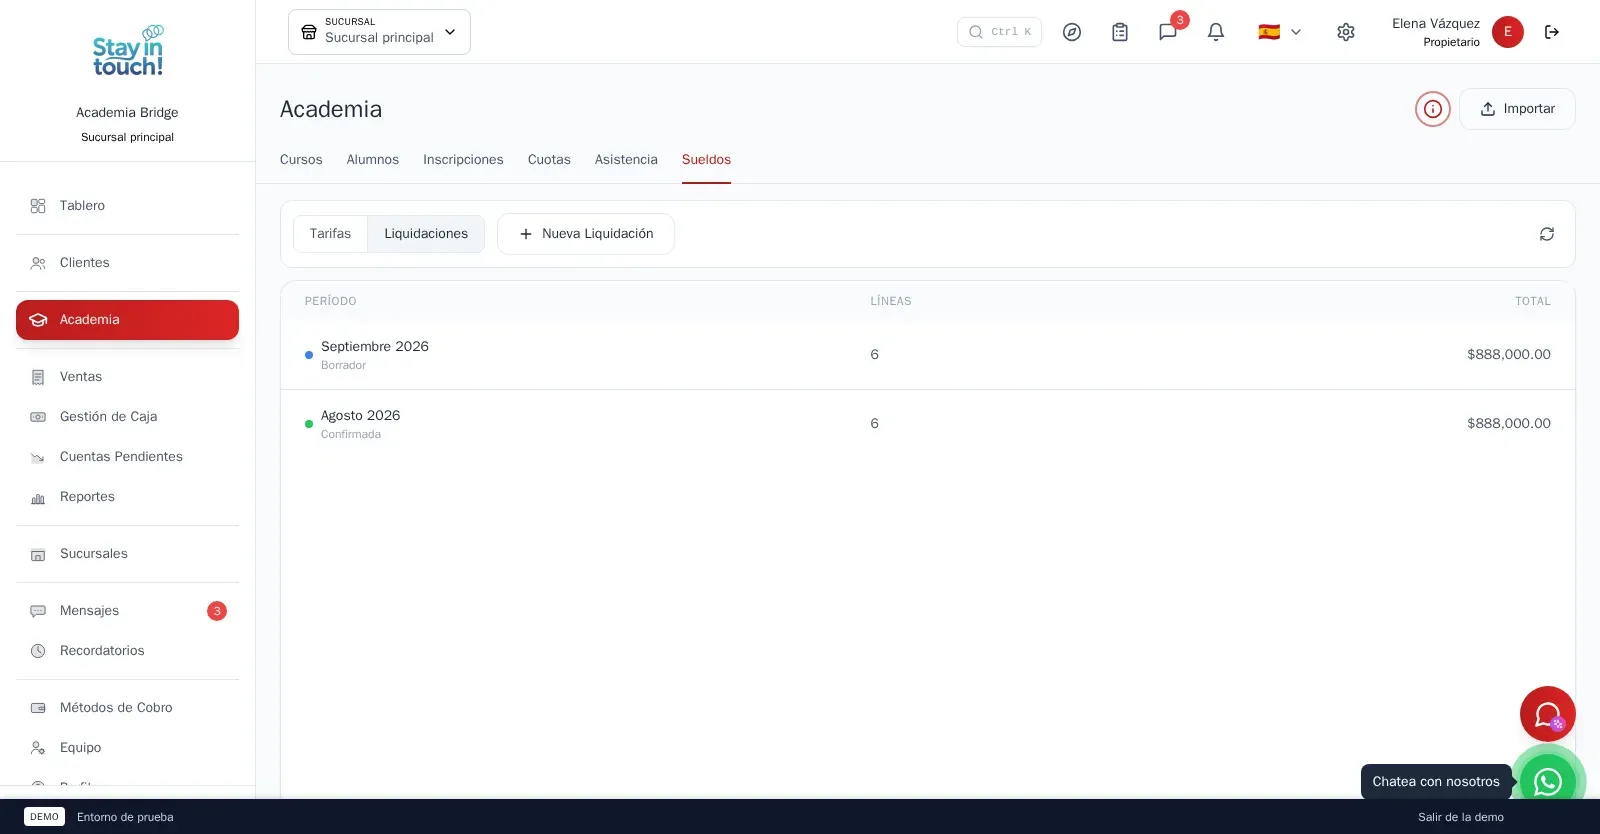Image resolution: width=1600 pixels, height=834 pixels.
Task: Switch to the Cuotas tab
Action: click(549, 160)
